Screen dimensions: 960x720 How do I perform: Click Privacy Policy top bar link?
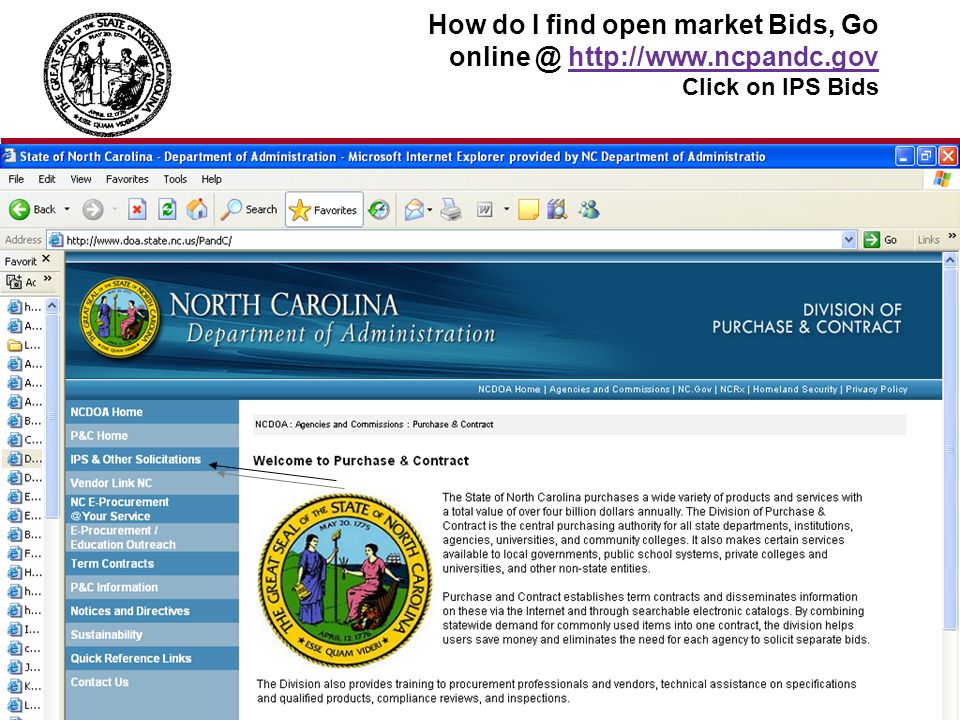[x=876, y=389]
